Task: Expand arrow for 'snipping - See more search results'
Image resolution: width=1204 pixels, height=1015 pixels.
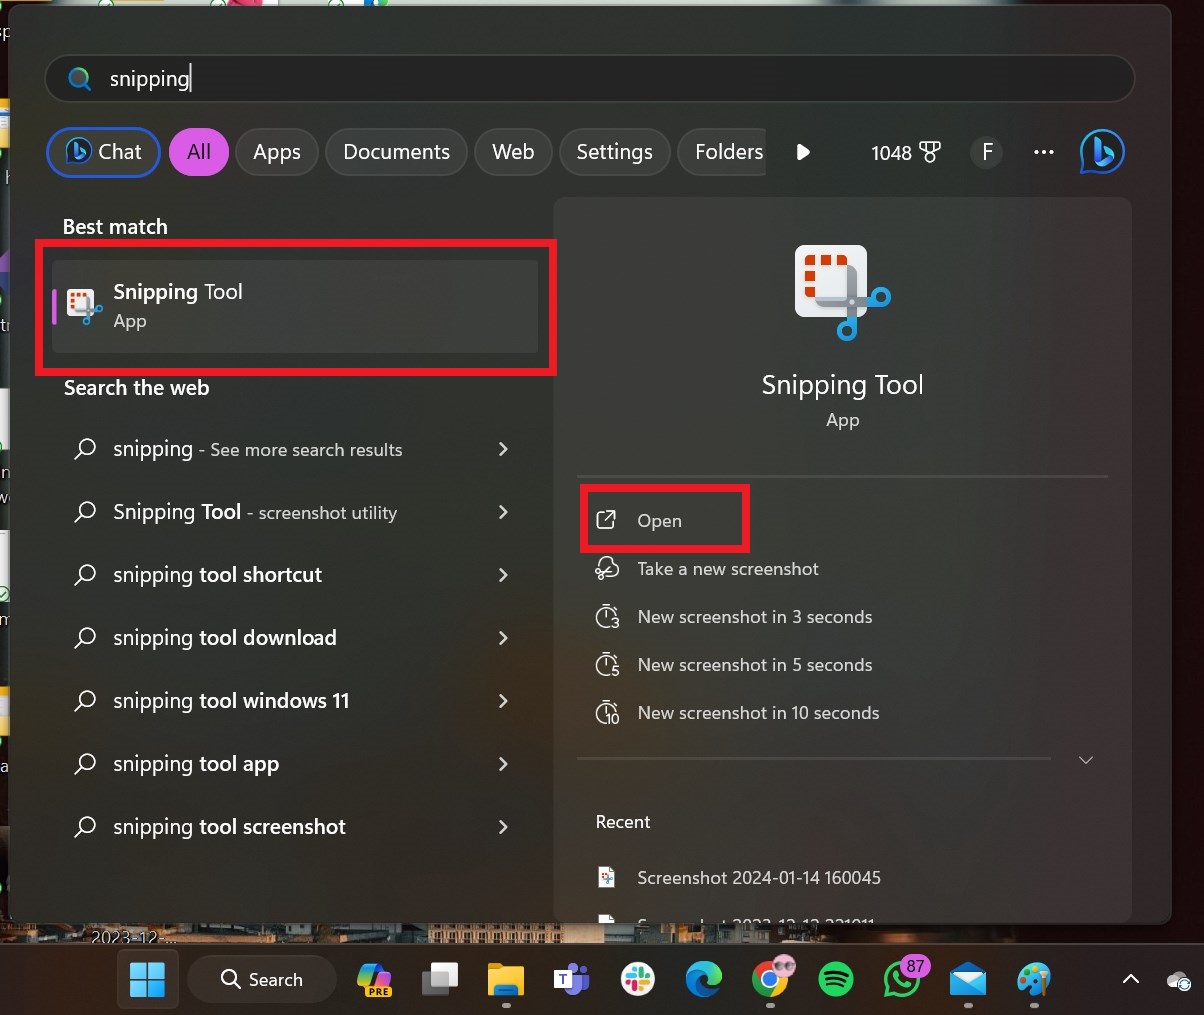Action: tap(503, 449)
